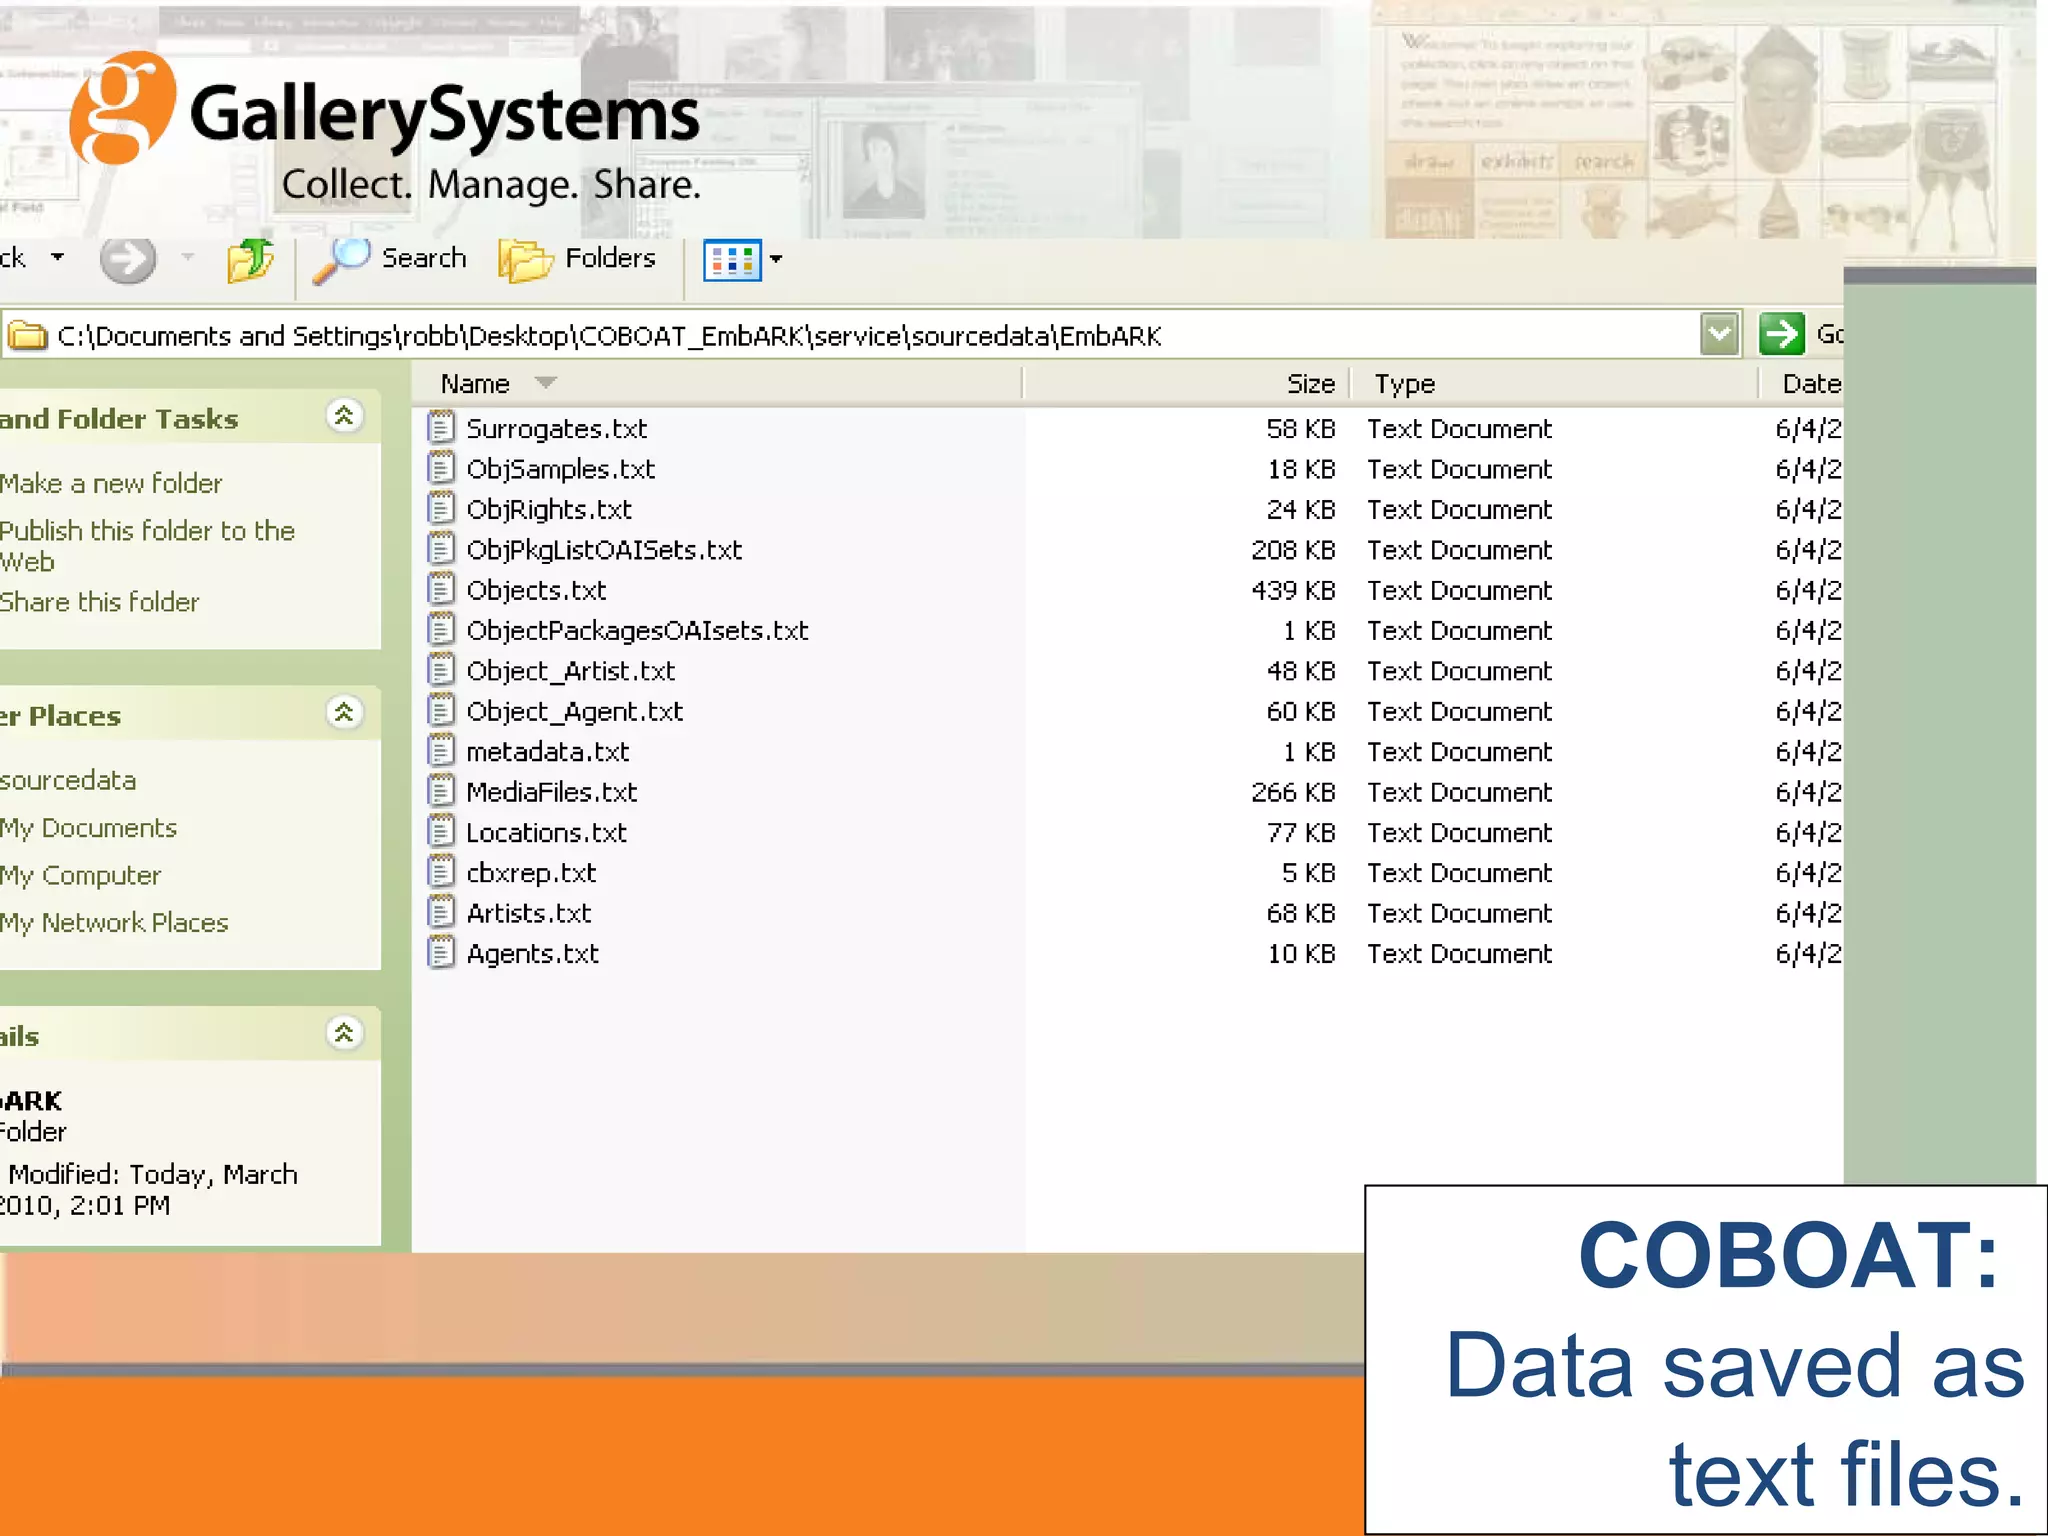Viewport: 2048px width, 1536px height.
Task: Click the Up folder icon
Action: click(250, 260)
